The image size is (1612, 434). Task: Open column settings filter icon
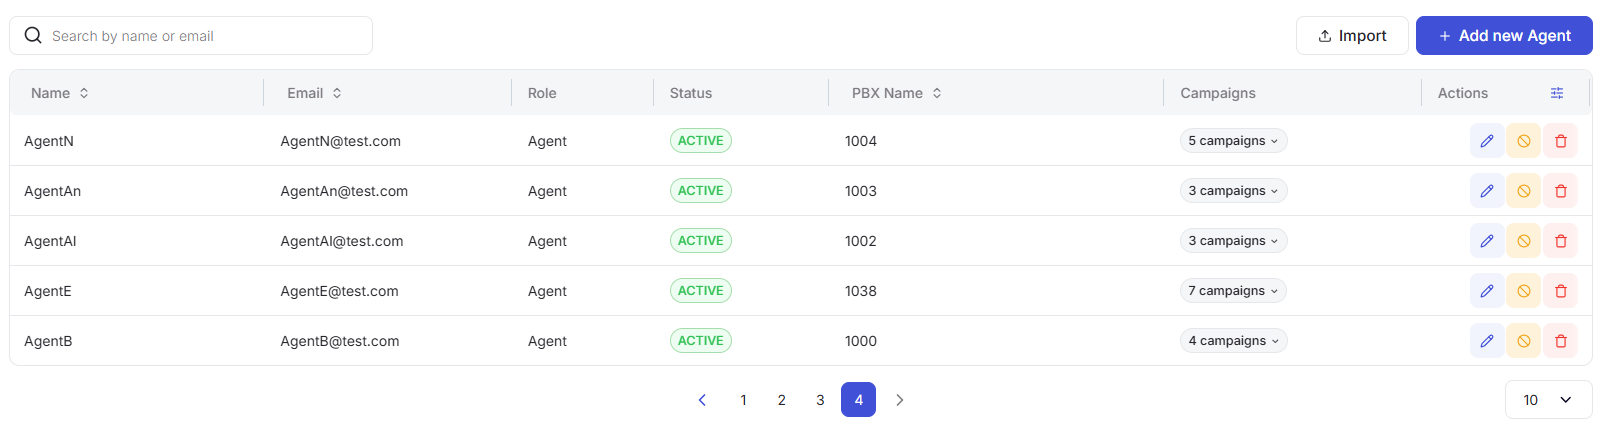coord(1557,93)
